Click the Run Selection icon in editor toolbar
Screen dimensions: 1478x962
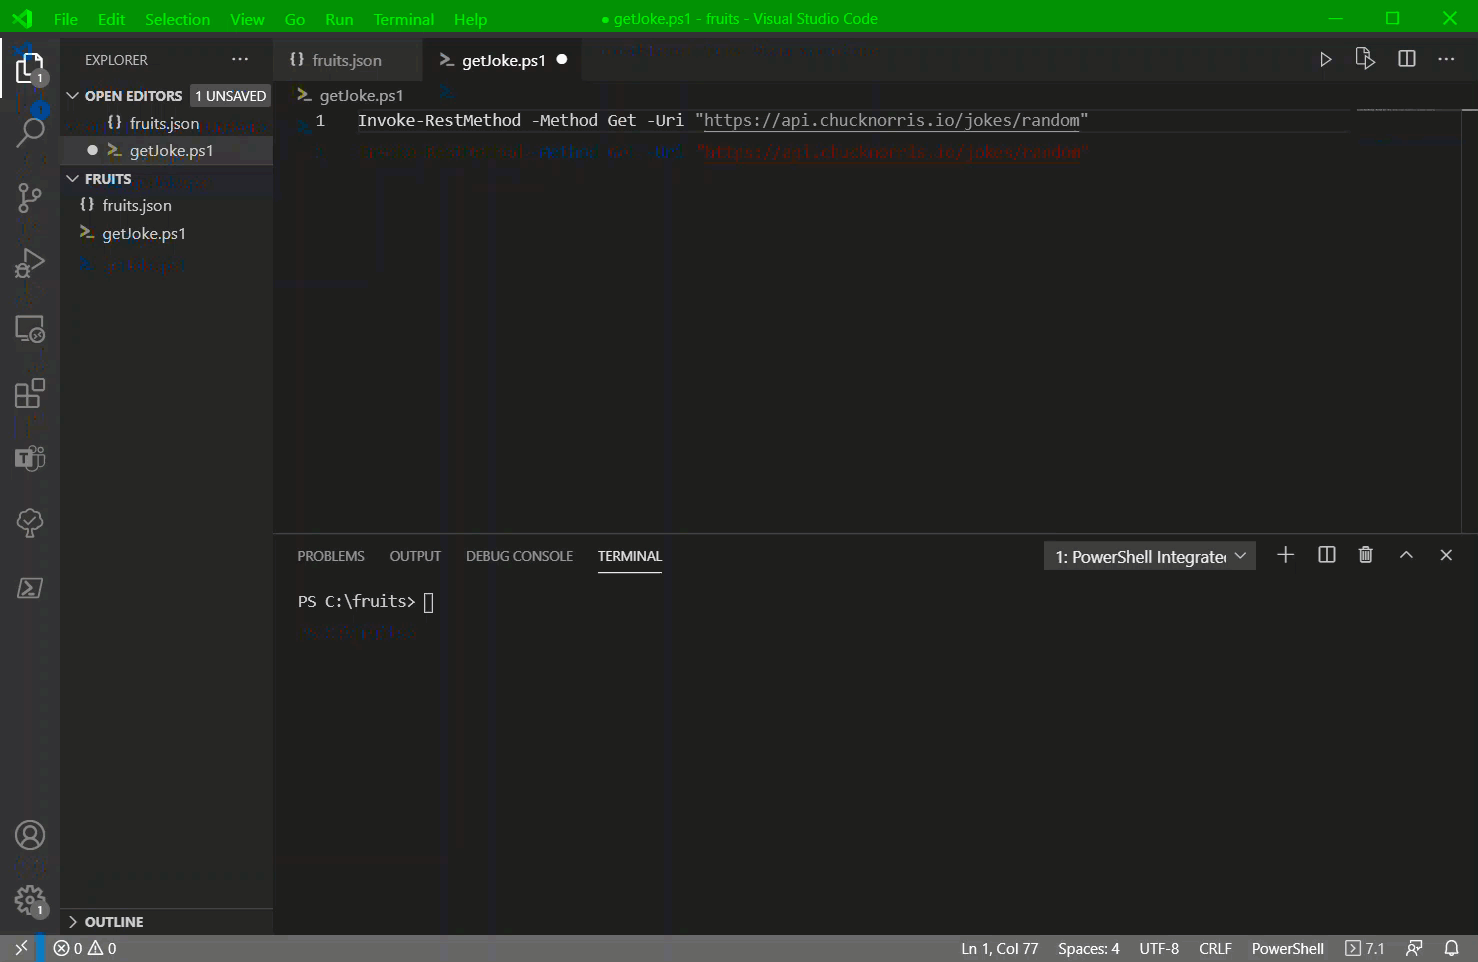(1365, 59)
